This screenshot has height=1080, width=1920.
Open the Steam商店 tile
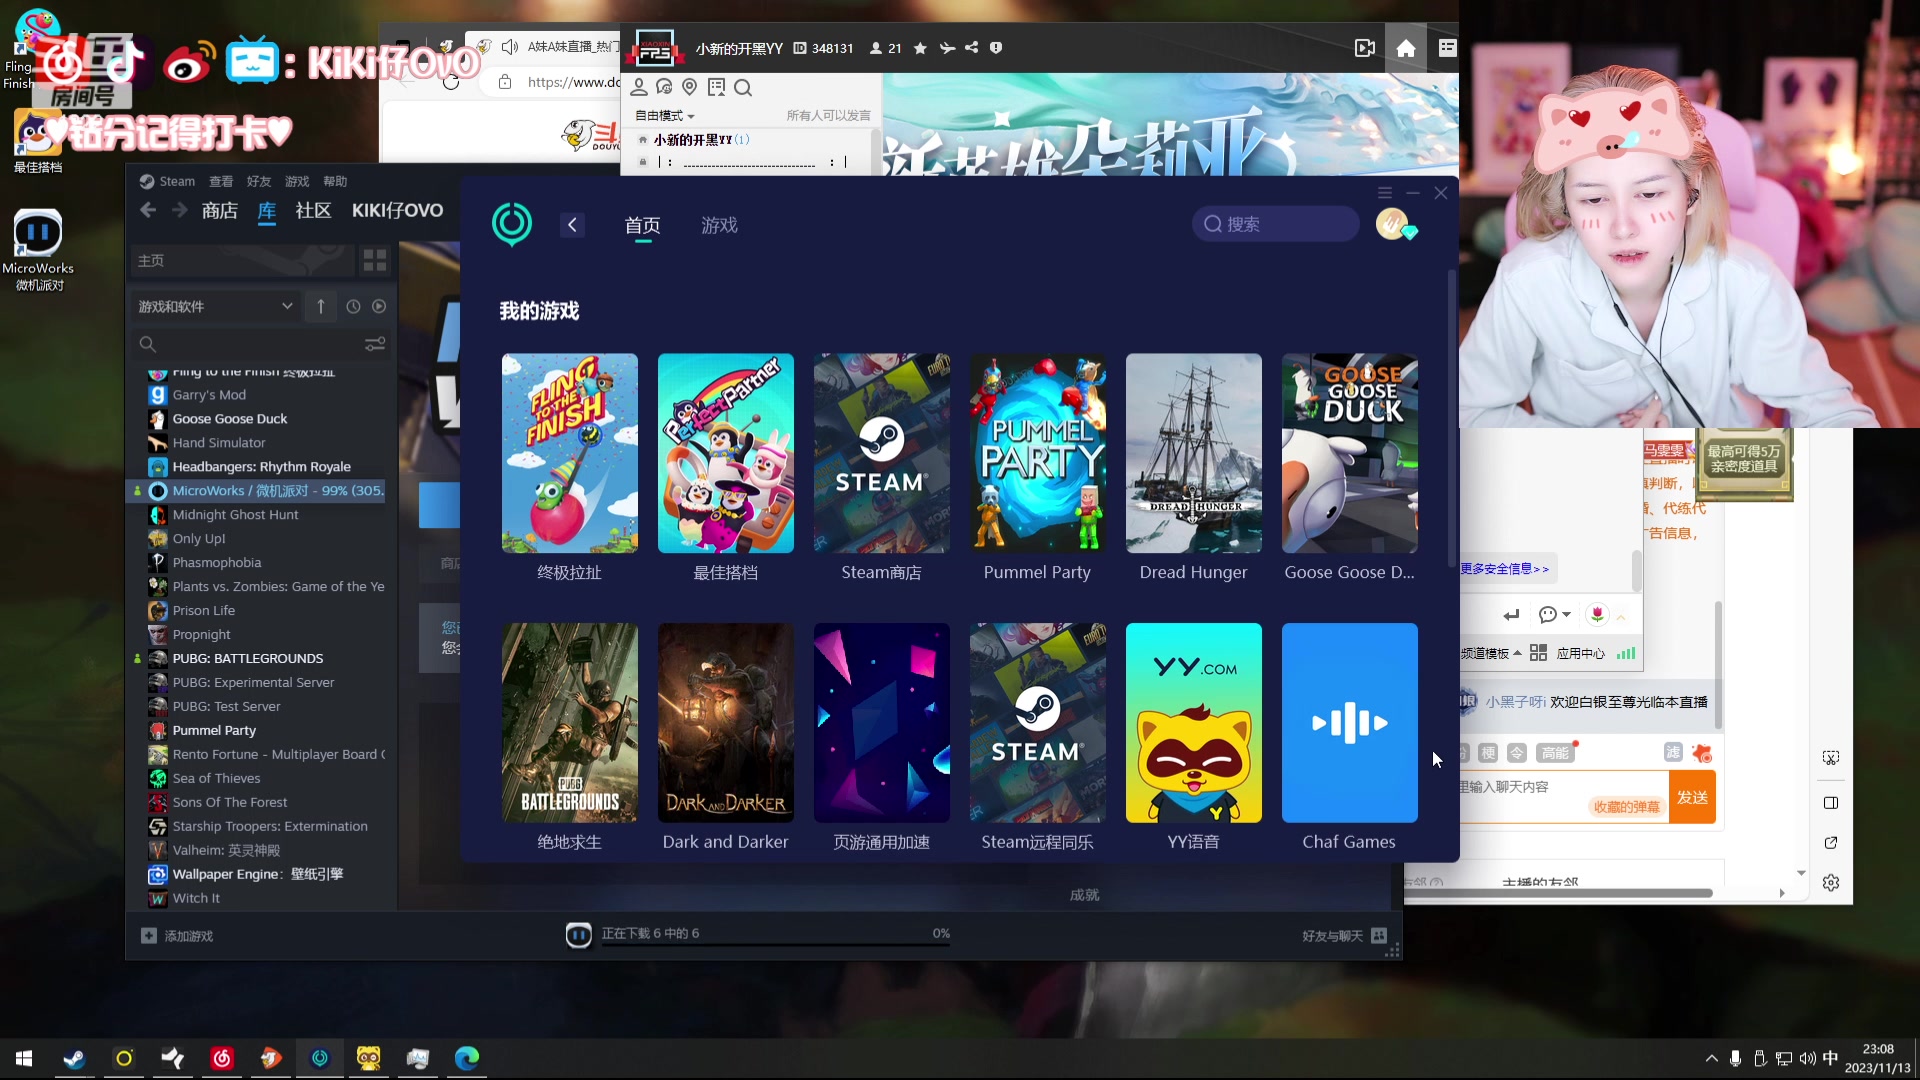tap(882, 453)
